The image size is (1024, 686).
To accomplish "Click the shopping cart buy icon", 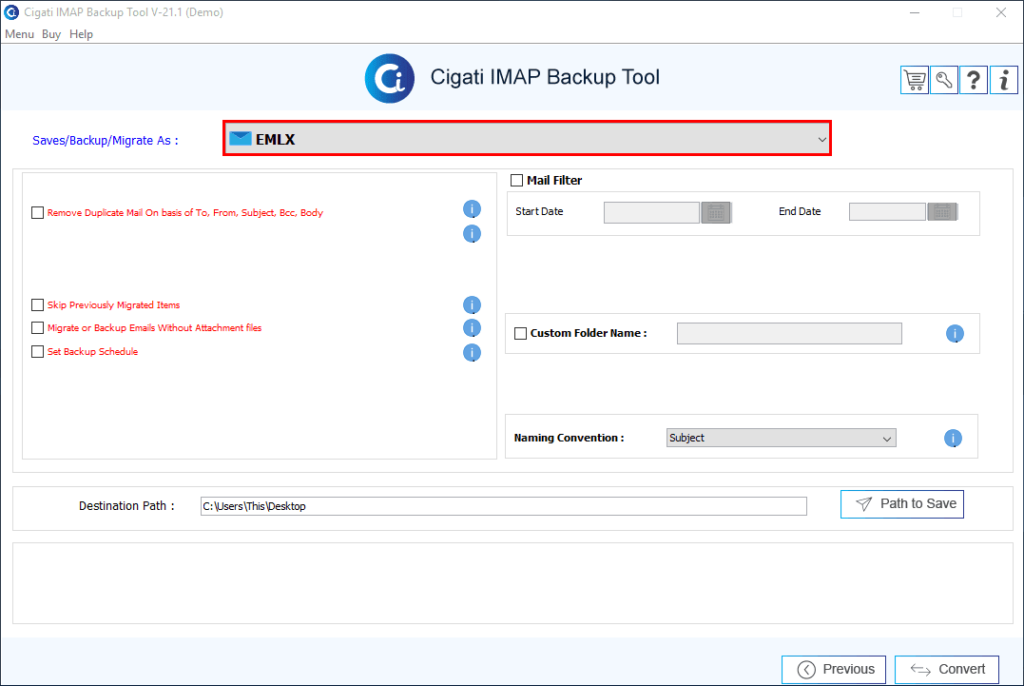I will point(914,80).
